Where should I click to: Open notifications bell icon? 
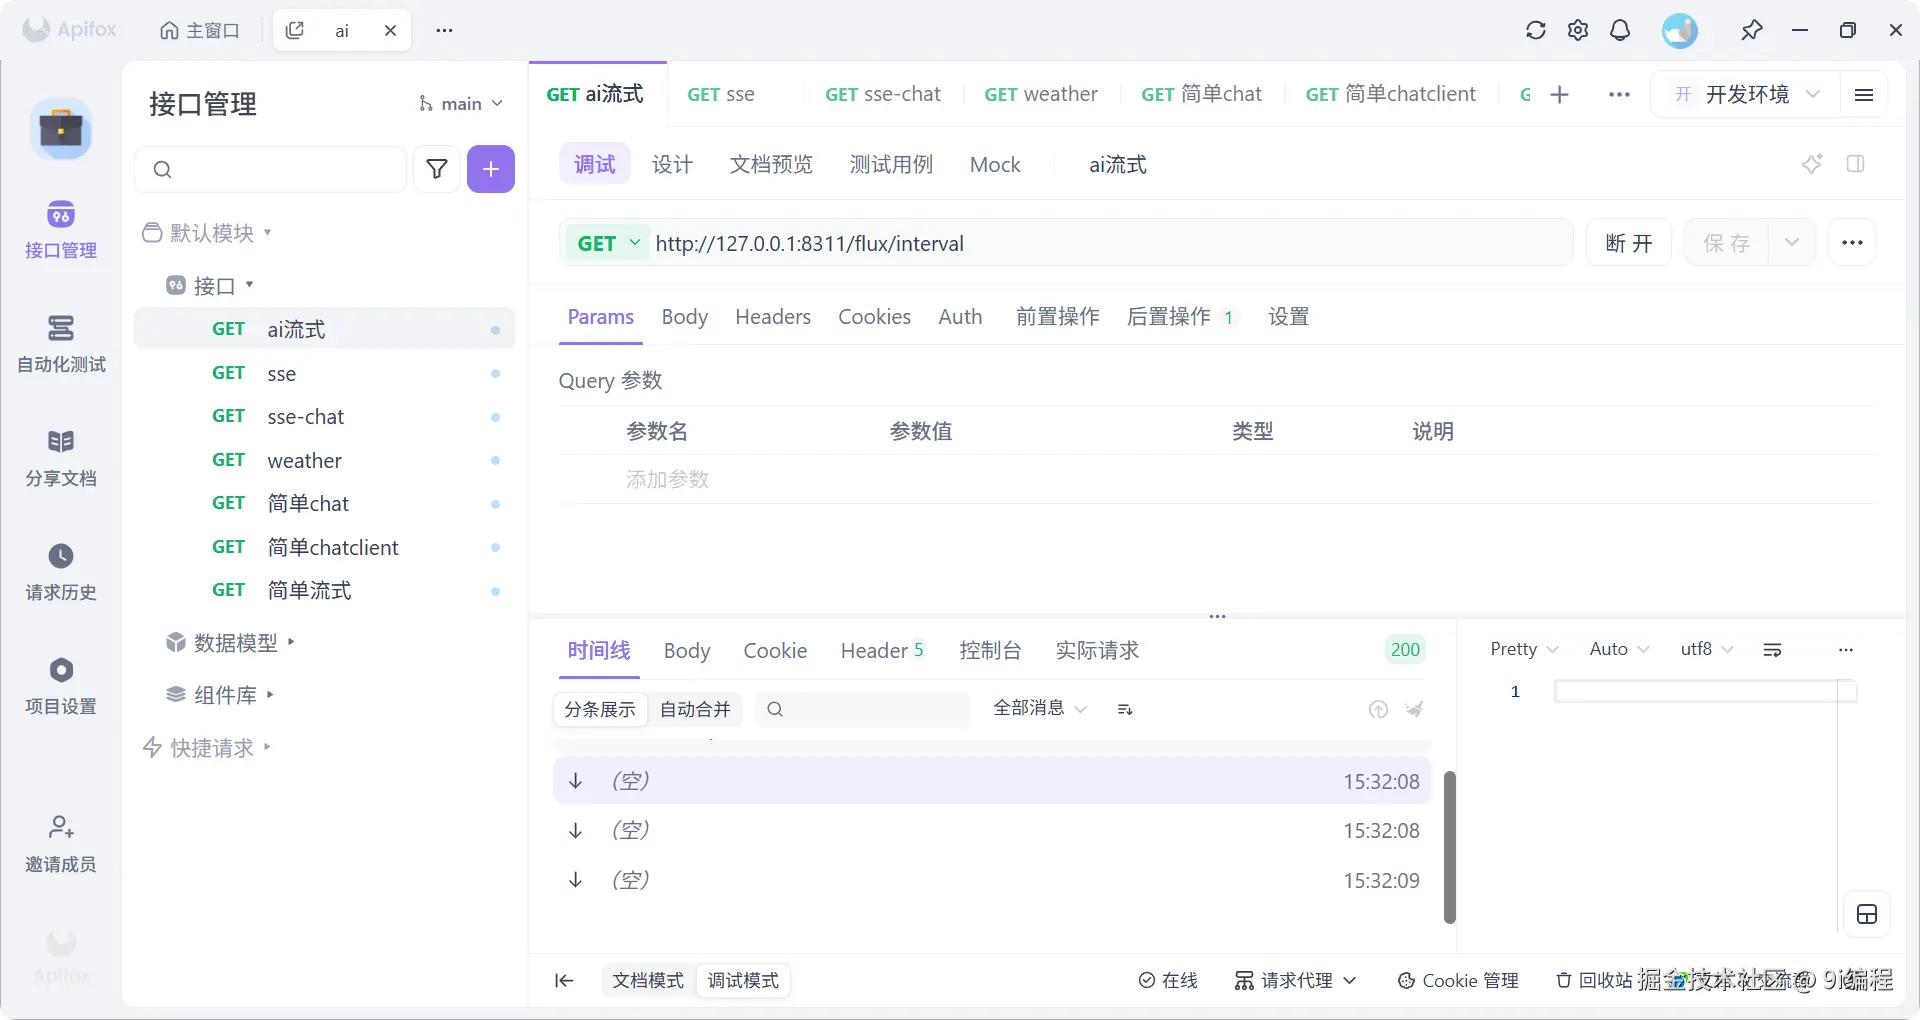[x=1620, y=30]
